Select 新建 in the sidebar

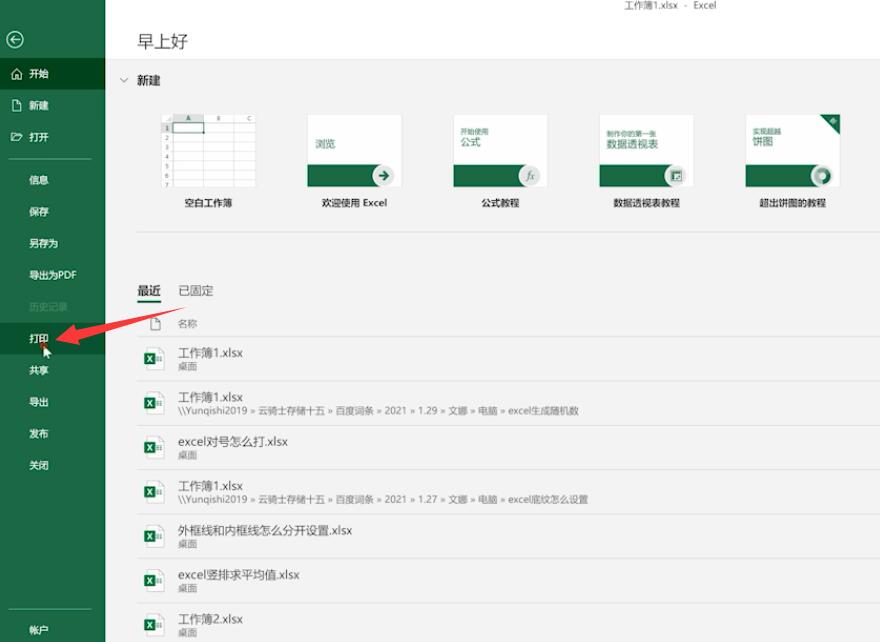(x=52, y=106)
